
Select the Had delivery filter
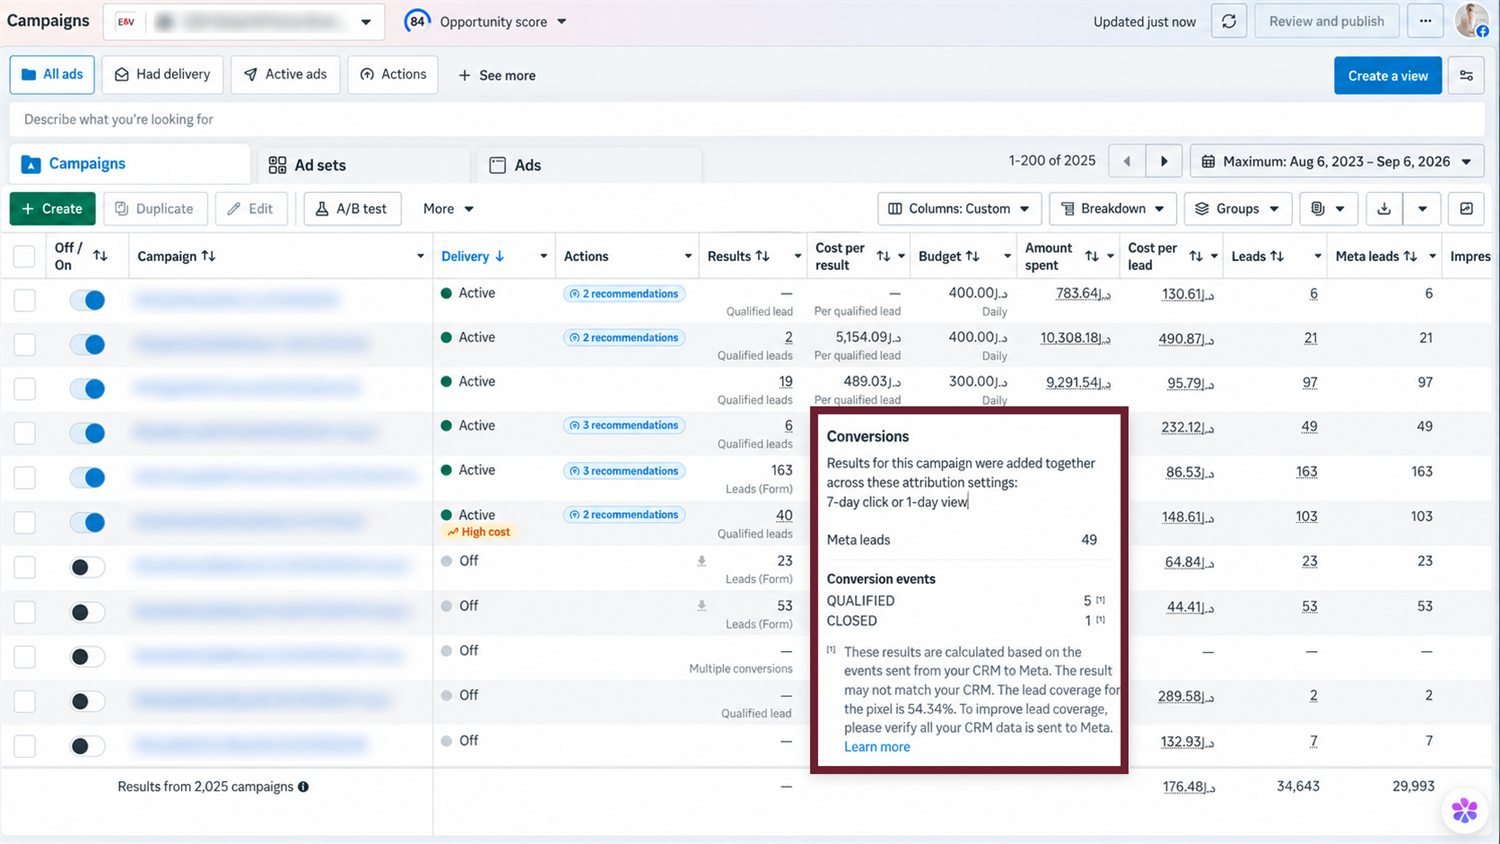point(162,75)
